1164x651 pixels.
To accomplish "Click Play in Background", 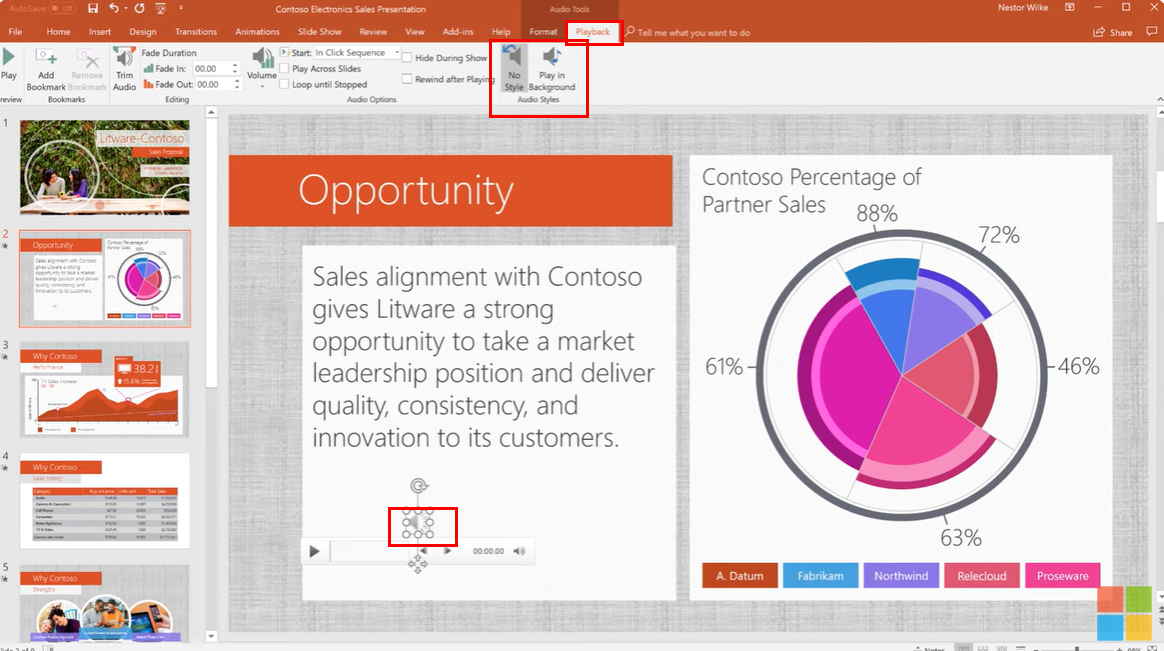I will [x=552, y=68].
